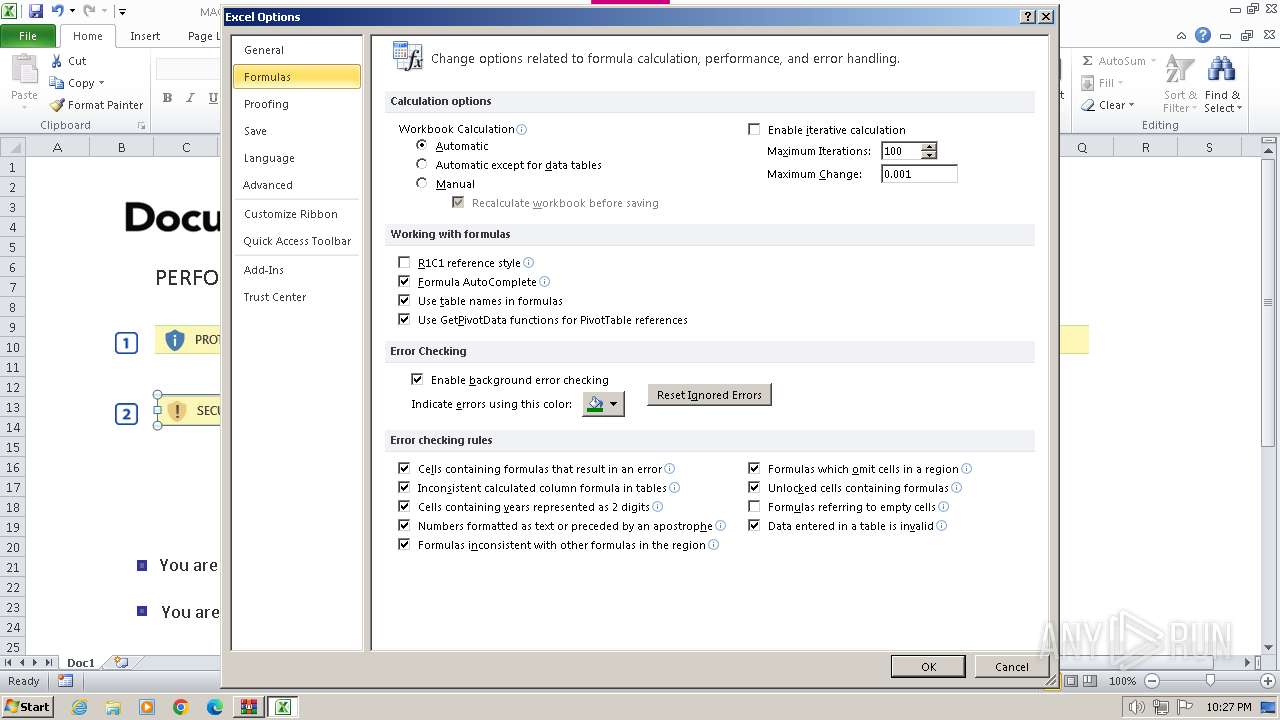
Task: Click the Cut scissors icon
Action: [x=57, y=61]
